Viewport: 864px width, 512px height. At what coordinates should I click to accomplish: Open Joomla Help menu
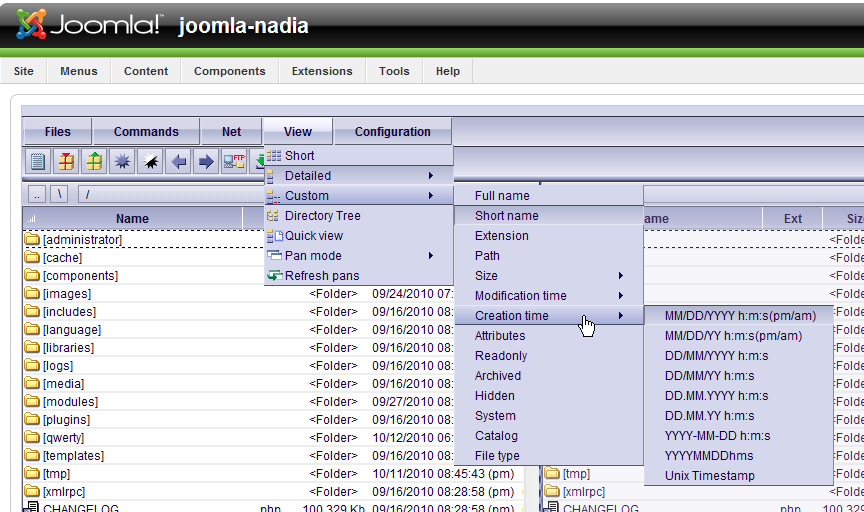pos(447,71)
